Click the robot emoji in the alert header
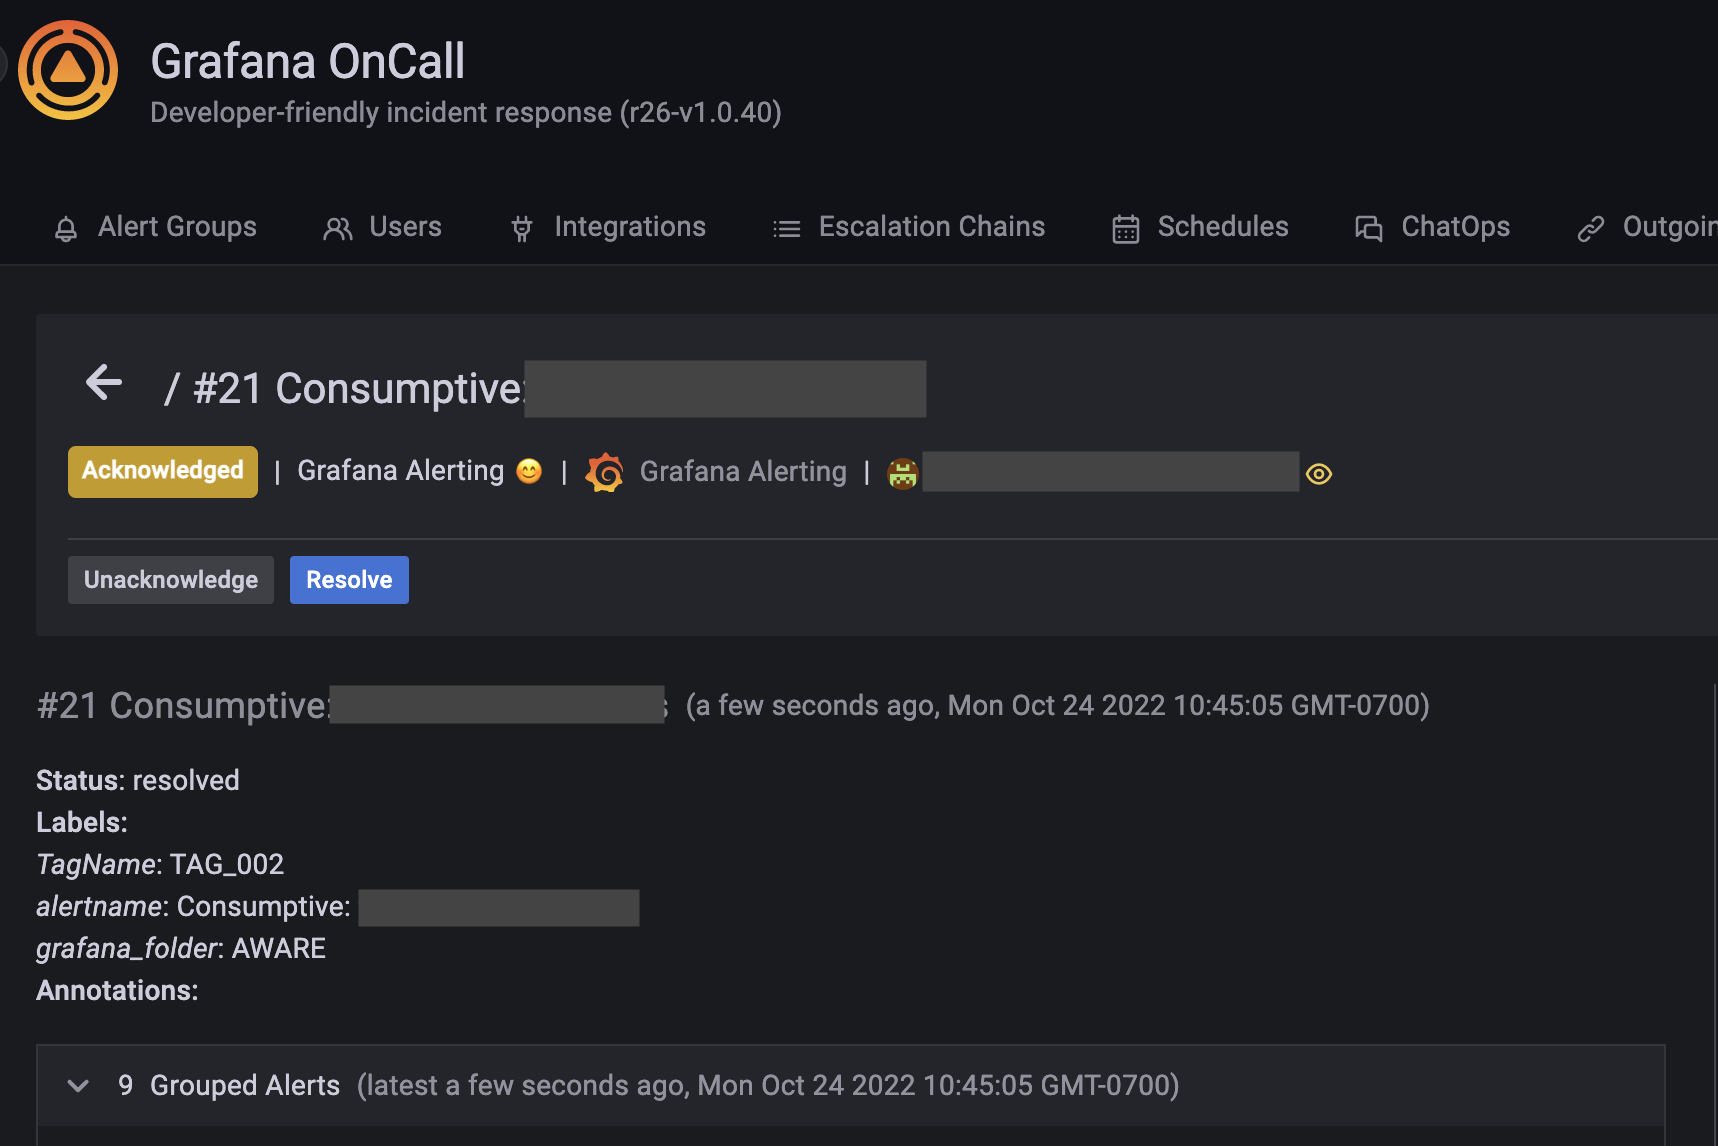 (x=903, y=471)
